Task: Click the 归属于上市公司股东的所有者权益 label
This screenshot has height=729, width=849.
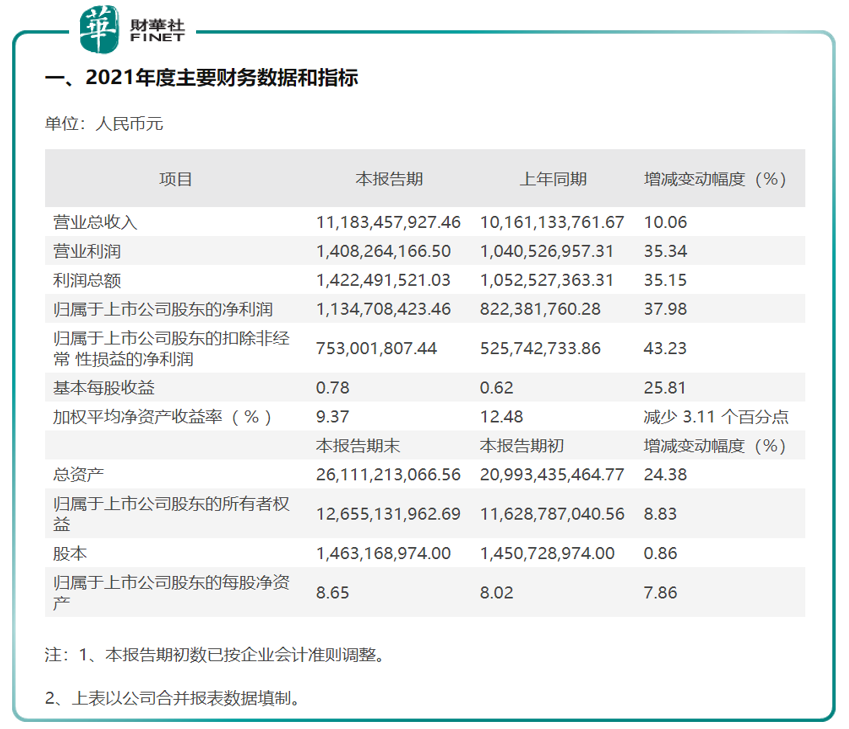Action: click(171, 514)
